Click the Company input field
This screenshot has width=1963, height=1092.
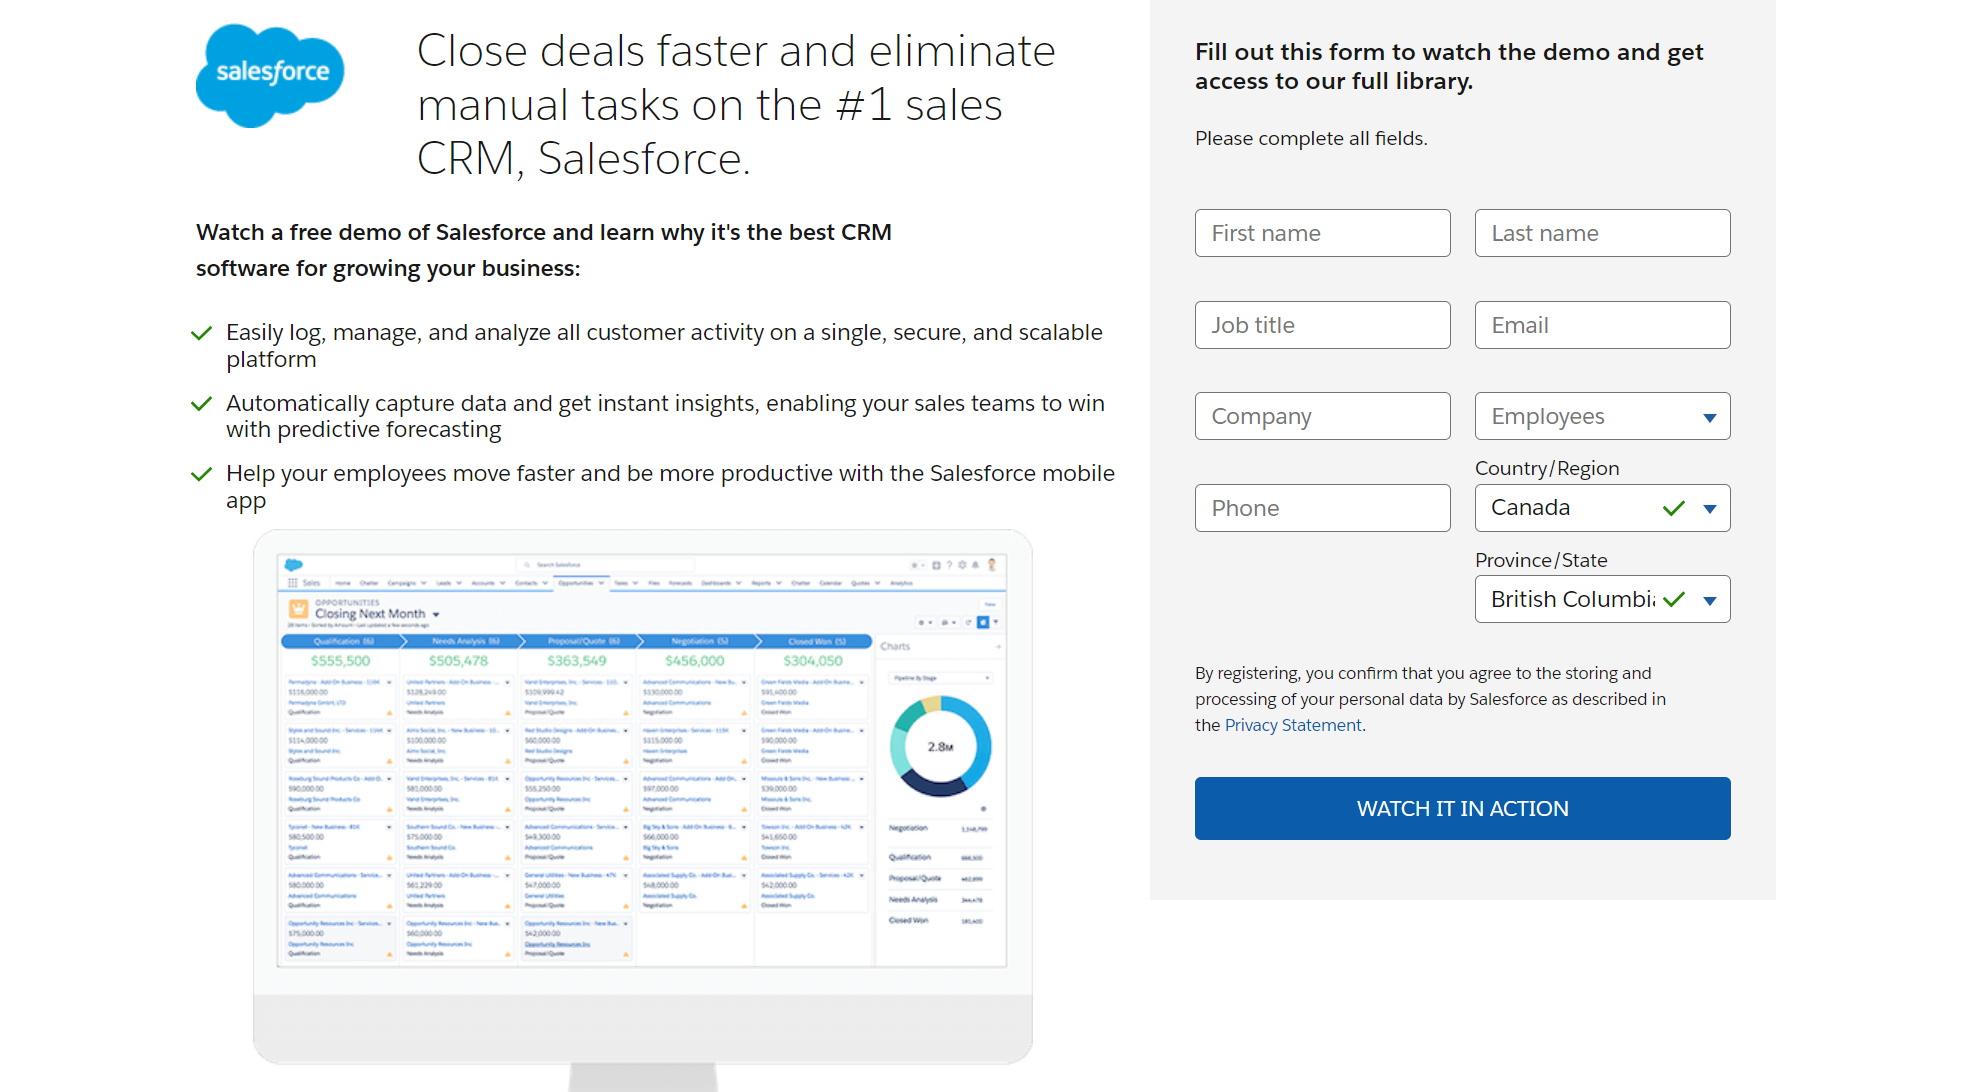[x=1323, y=417]
